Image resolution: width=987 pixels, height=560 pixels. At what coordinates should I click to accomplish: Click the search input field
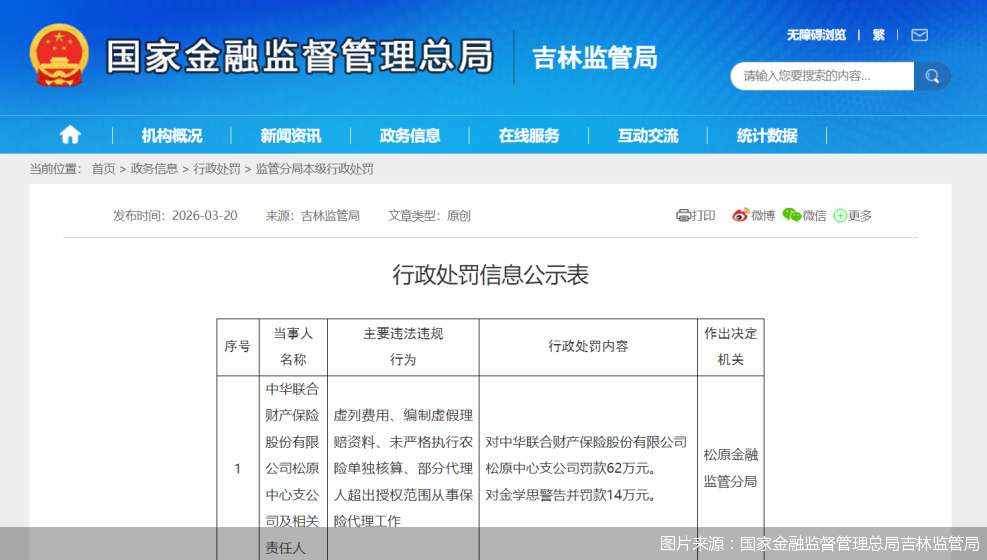point(822,76)
